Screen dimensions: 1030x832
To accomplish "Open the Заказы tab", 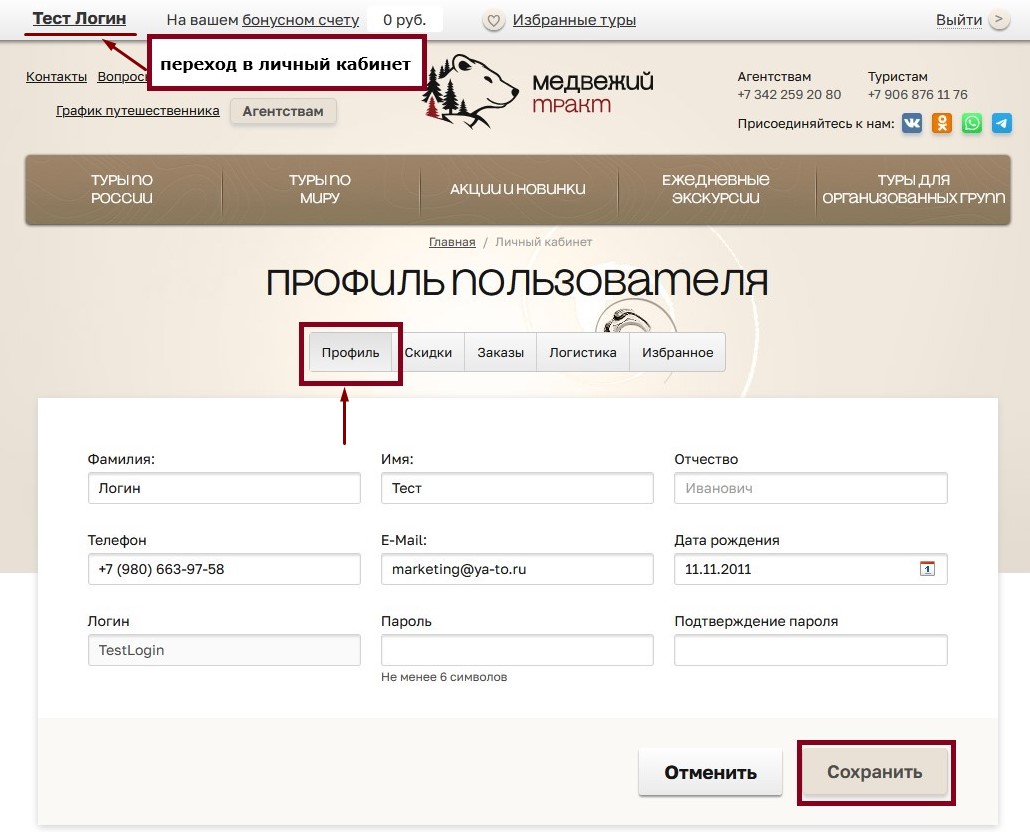I will (x=500, y=352).
